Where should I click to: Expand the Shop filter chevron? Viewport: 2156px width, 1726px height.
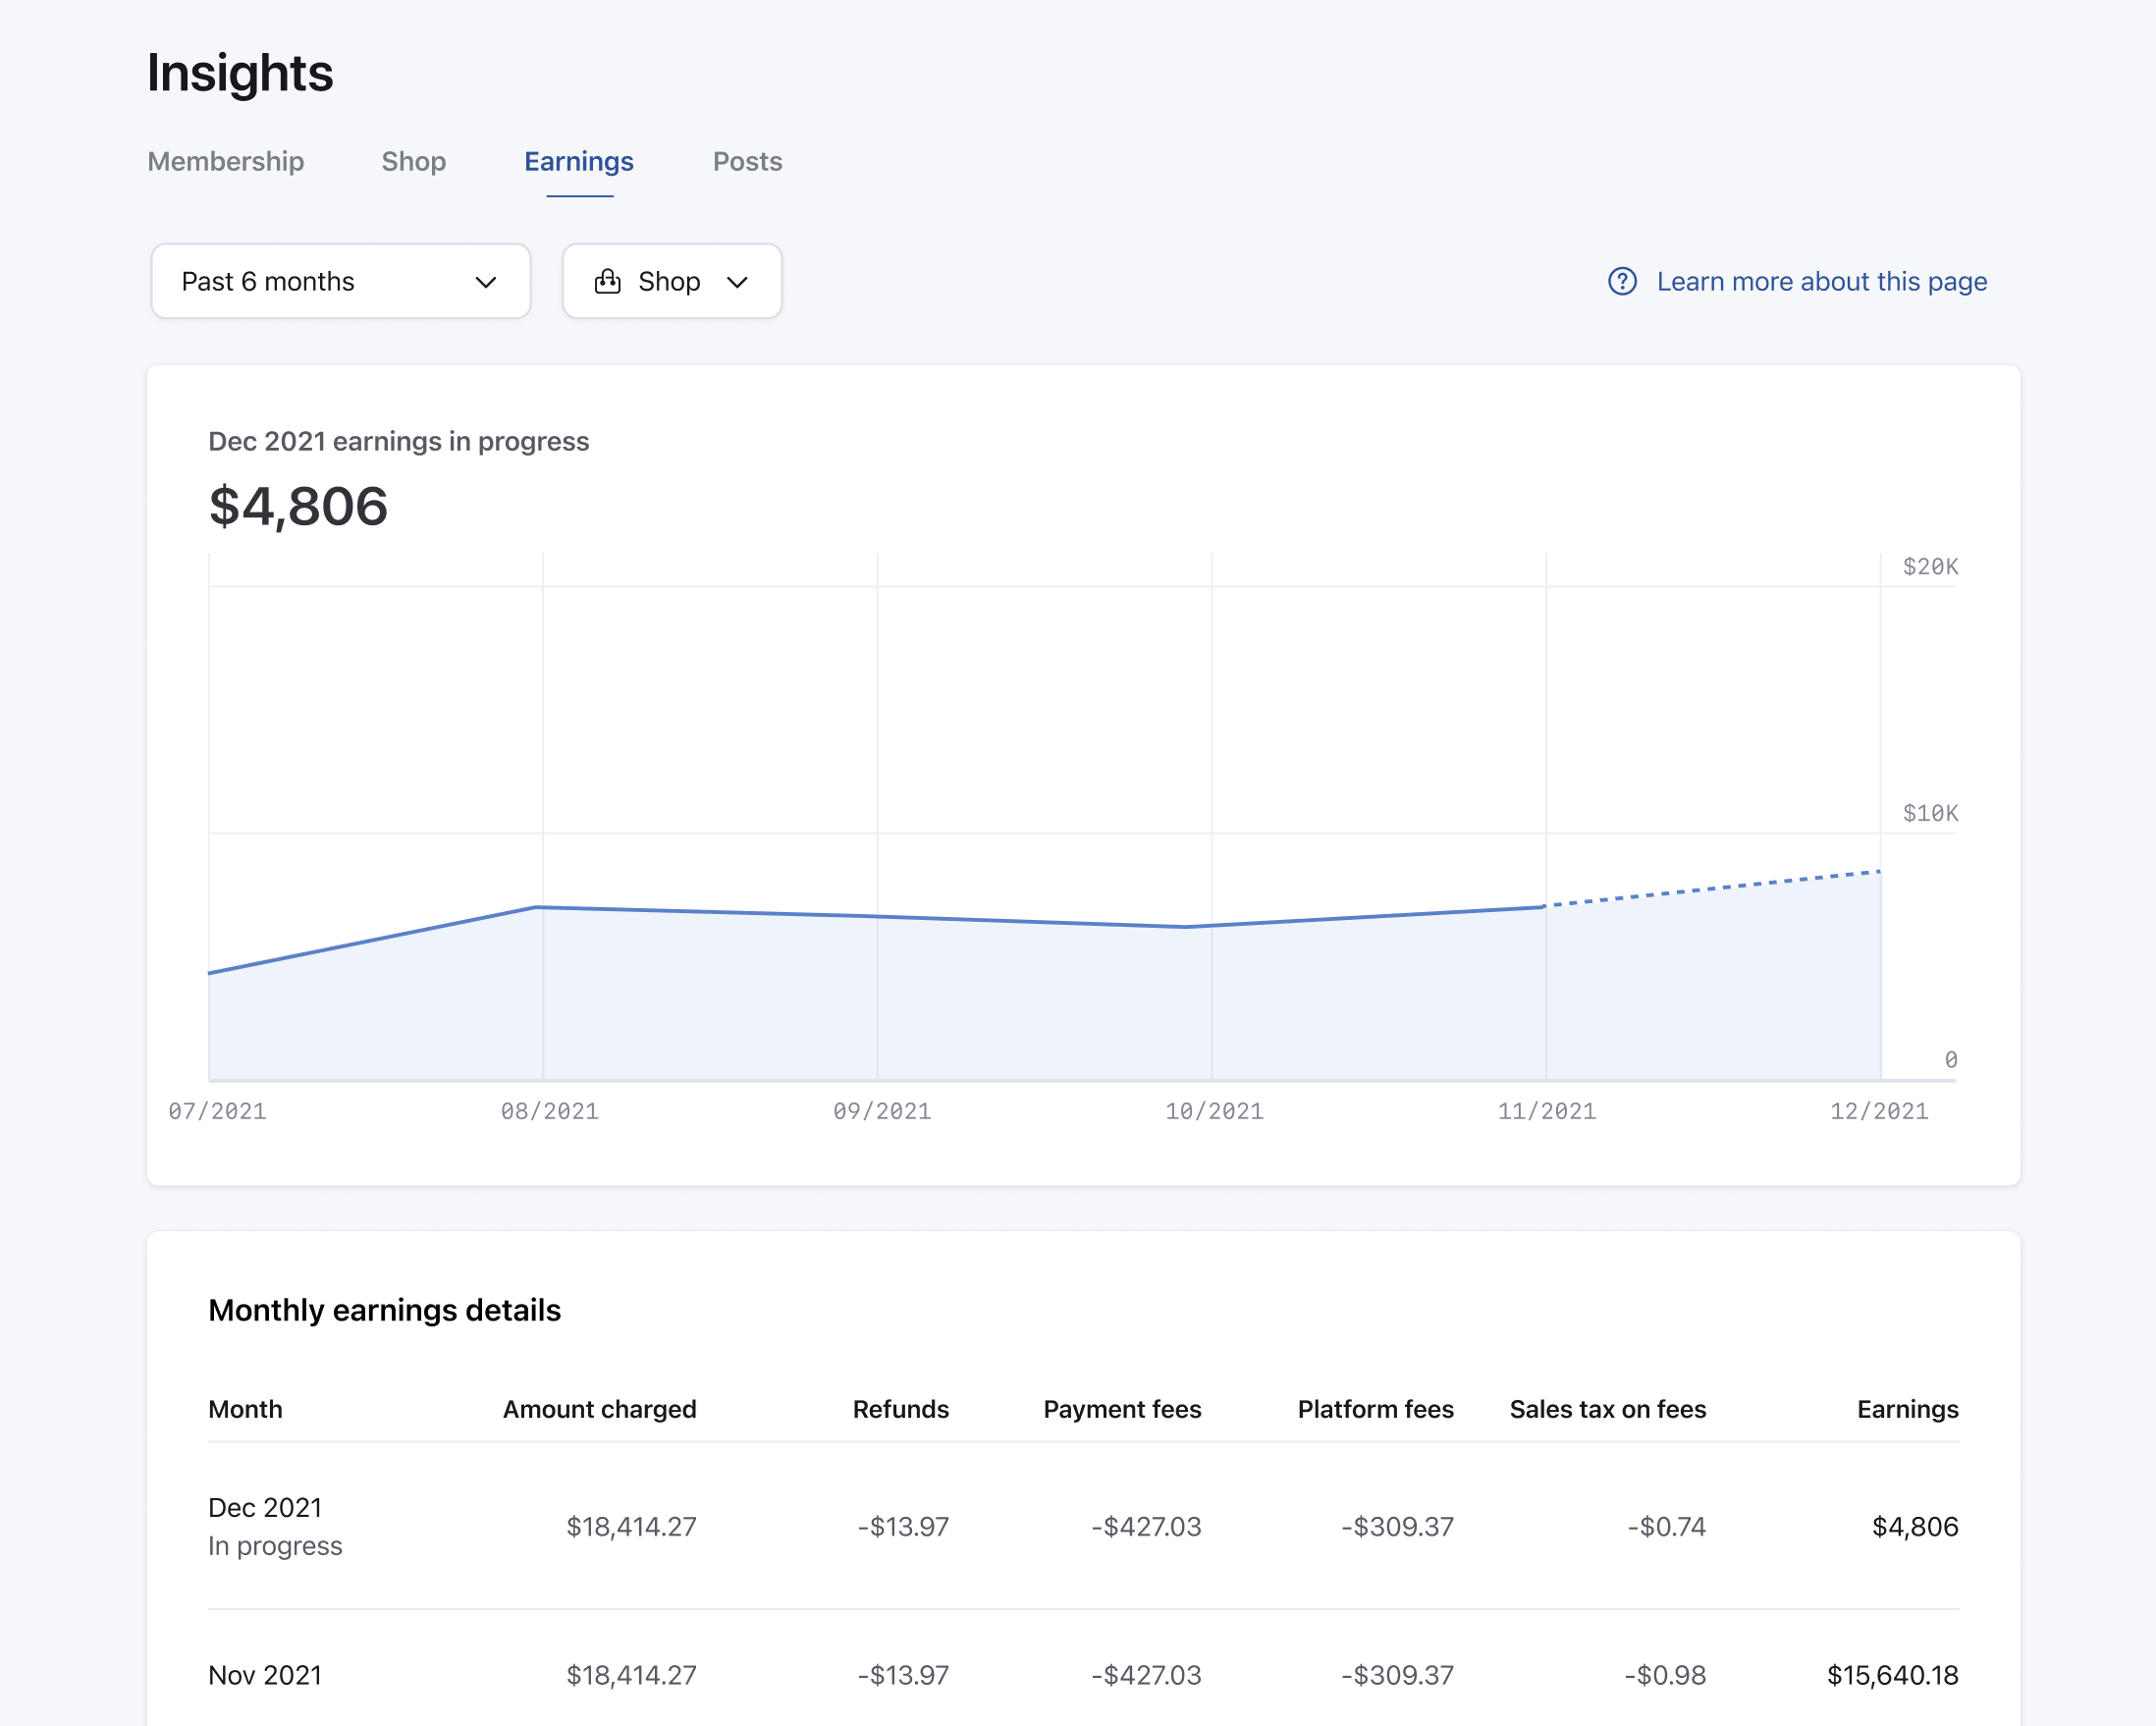point(738,282)
